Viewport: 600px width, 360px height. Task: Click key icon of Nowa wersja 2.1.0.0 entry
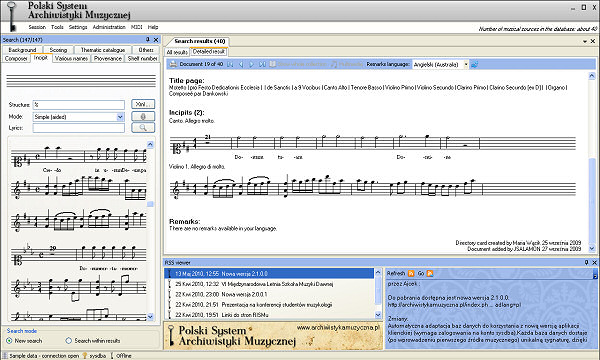coord(170,274)
